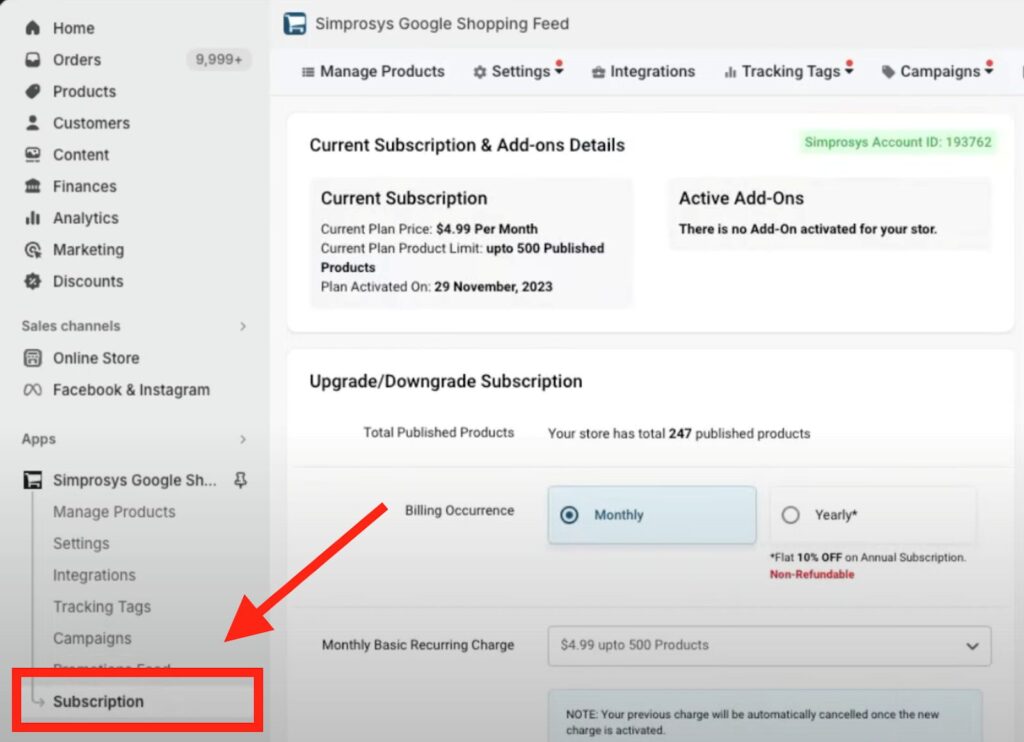Click the 9,999+ orders count badge
The height and width of the screenshot is (742, 1024).
coord(219,59)
